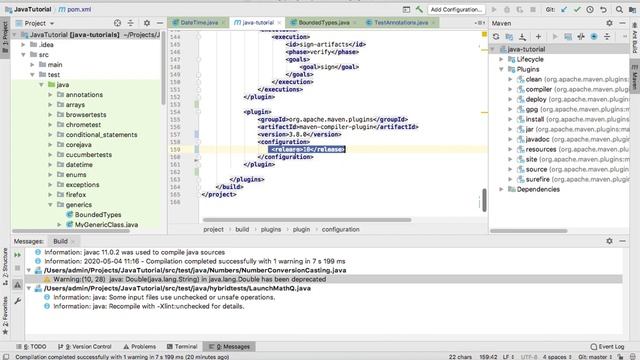Click the Git commit checkmark icon
This screenshot has height=360, width=640.
[x=577, y=9]
